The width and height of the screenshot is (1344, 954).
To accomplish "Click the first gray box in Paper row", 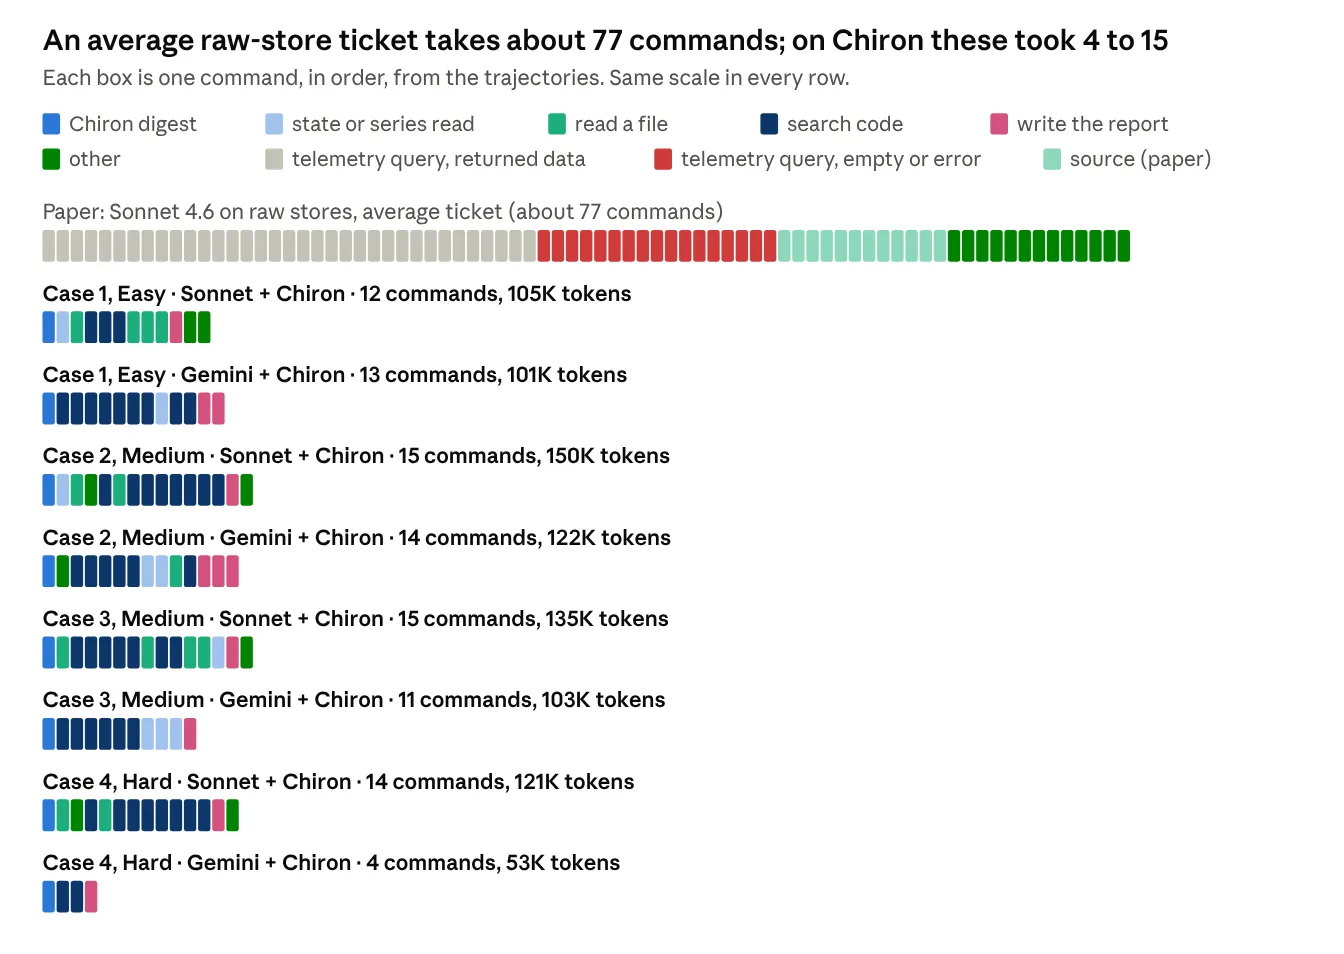I will pyautogui.click(x=49, y=246).
